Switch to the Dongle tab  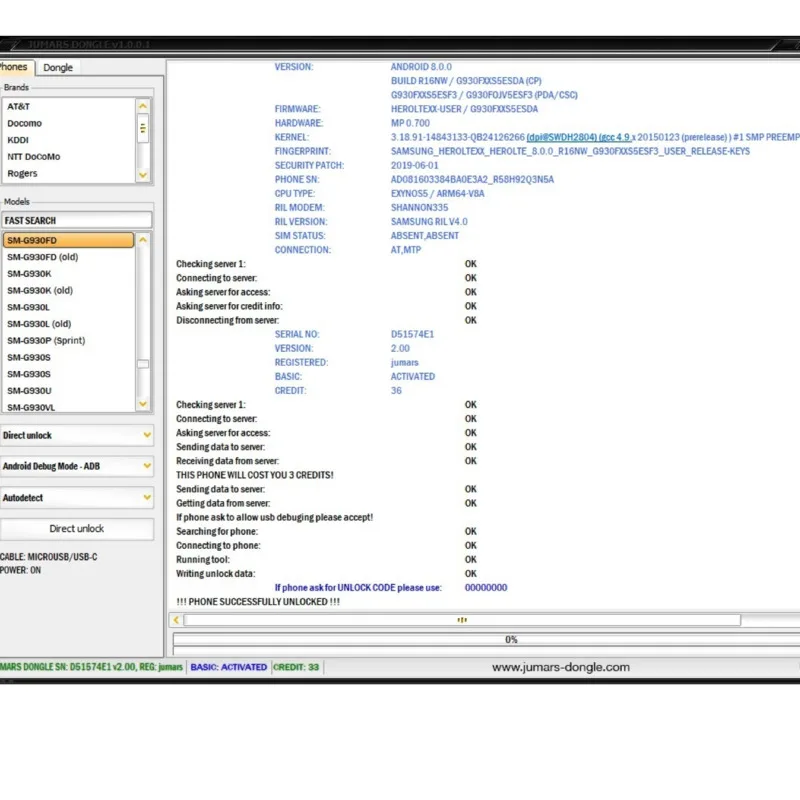click(58, 67)
